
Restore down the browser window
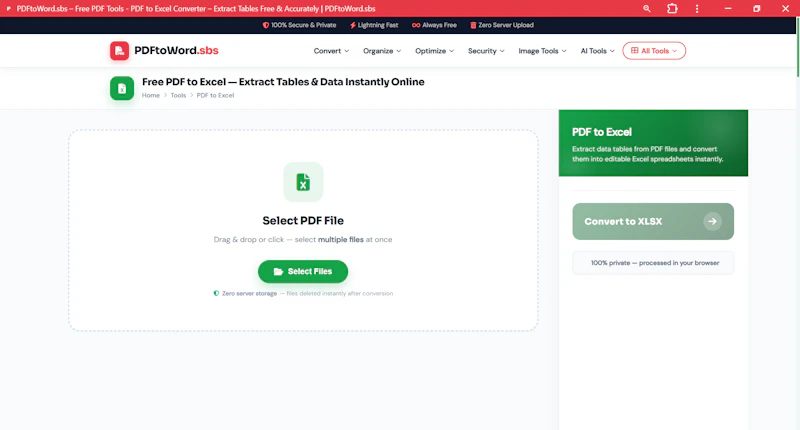pos(757,9)
